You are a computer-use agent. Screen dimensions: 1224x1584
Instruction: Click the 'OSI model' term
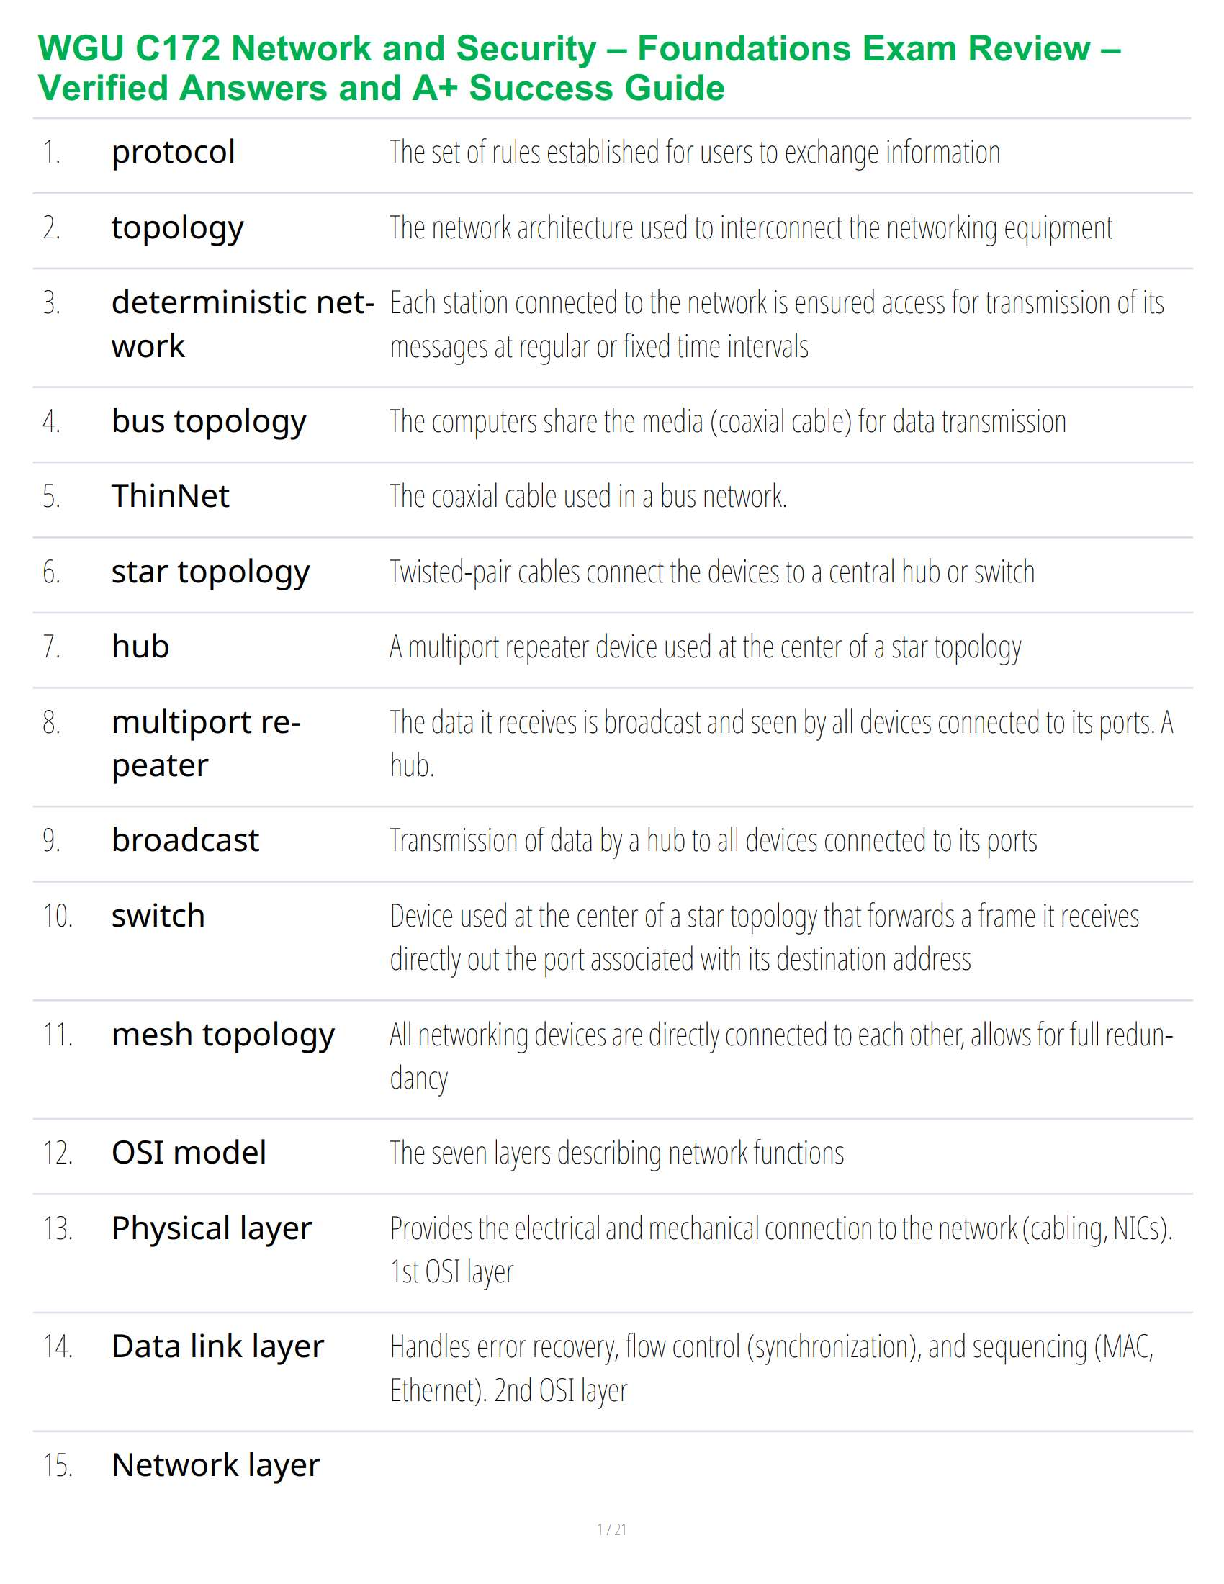189,1153
